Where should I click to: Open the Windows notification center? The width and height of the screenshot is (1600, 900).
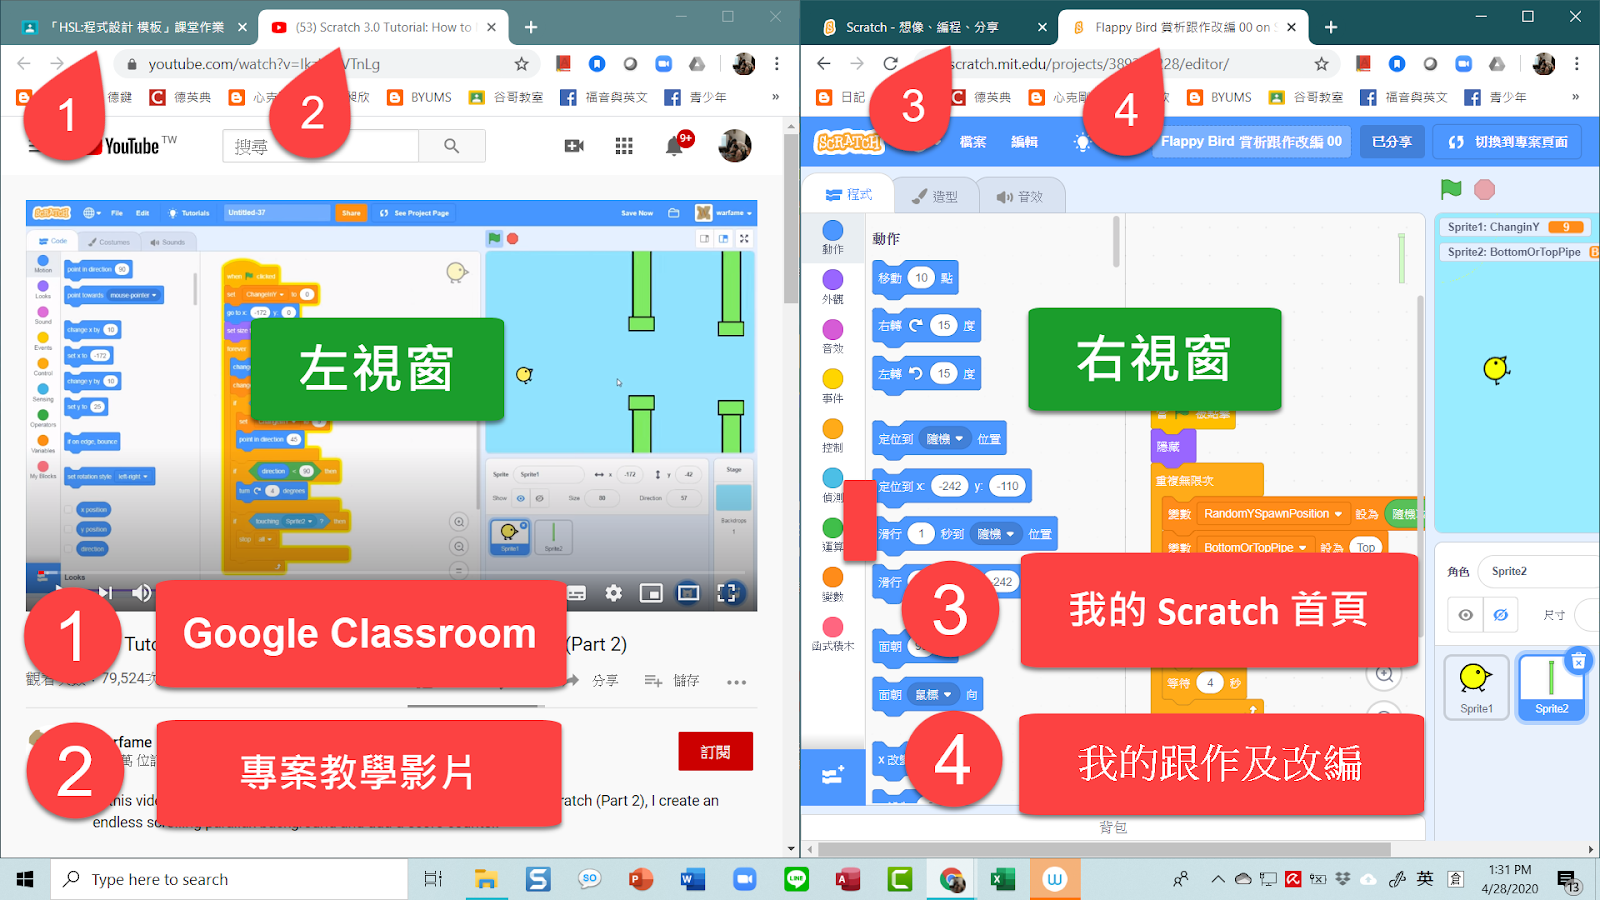pos(1567,880)
